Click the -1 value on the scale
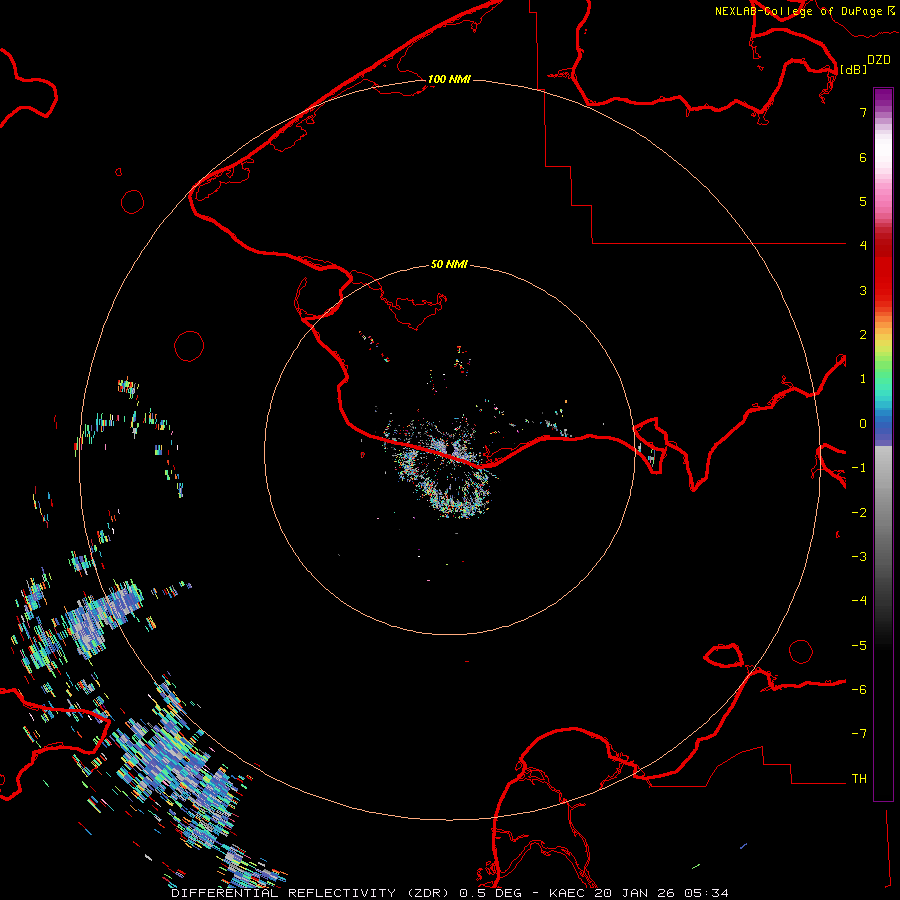This screenshot has height=900, width=900. 859,468
